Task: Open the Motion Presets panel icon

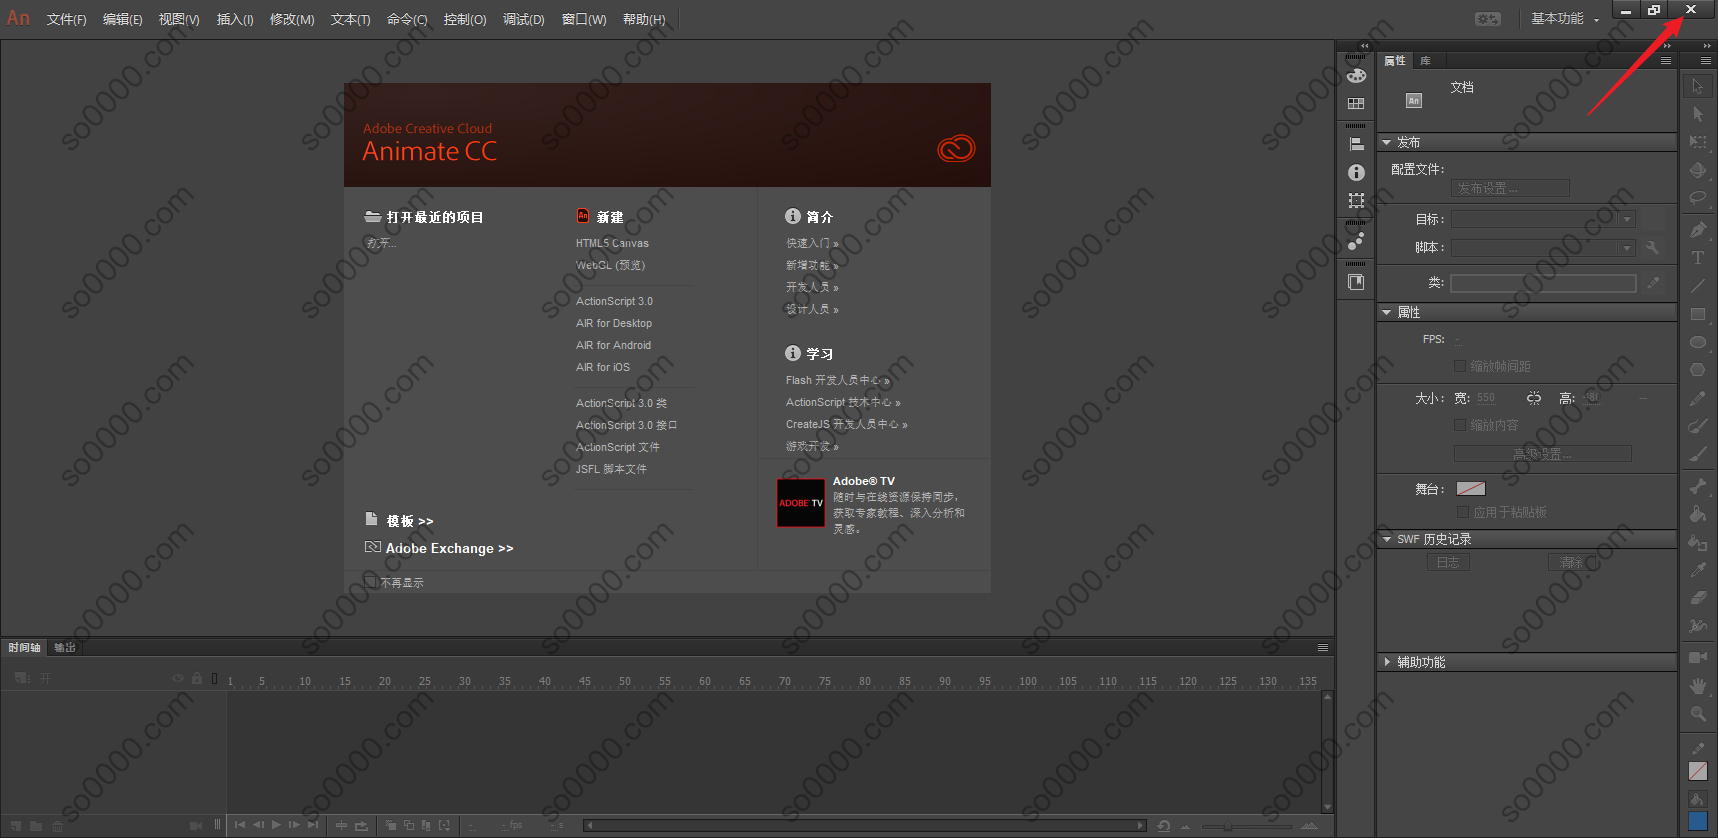Action: 1356,241
